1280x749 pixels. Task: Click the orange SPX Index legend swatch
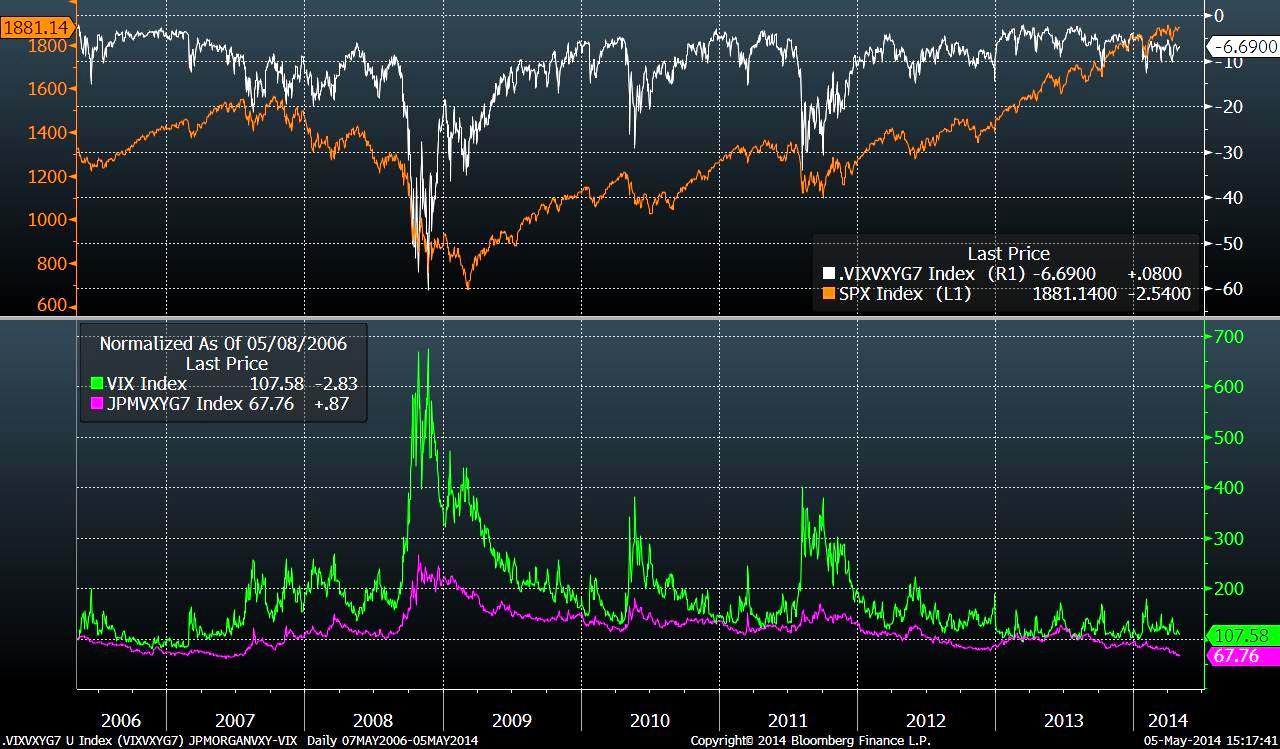pyautogui.click(x=828, y=294)
